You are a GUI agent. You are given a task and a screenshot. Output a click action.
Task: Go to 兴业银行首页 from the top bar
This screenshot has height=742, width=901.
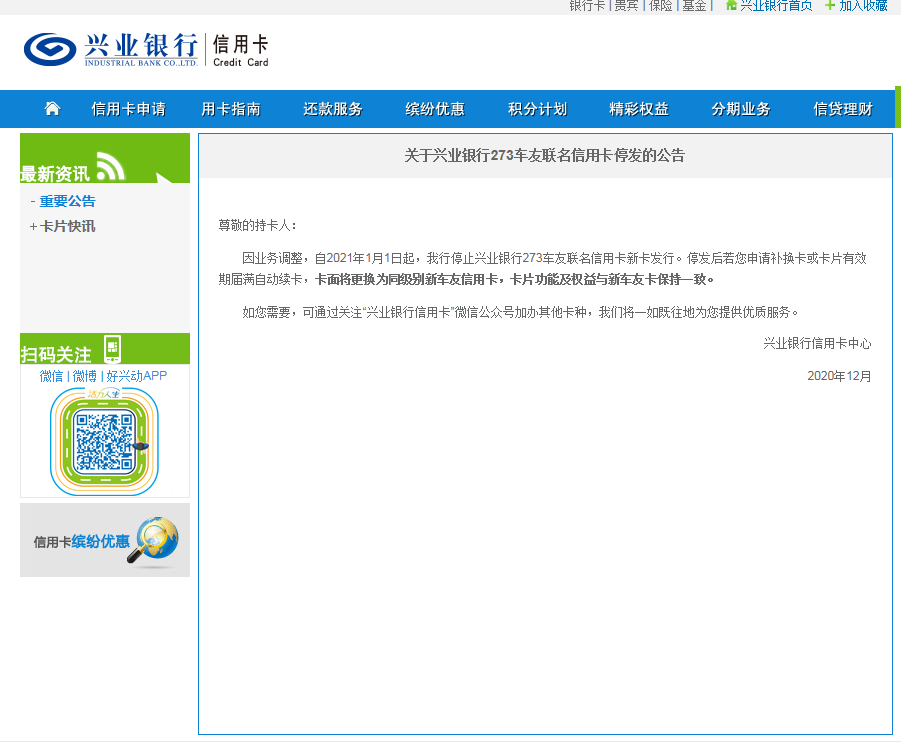pos(776,6)
